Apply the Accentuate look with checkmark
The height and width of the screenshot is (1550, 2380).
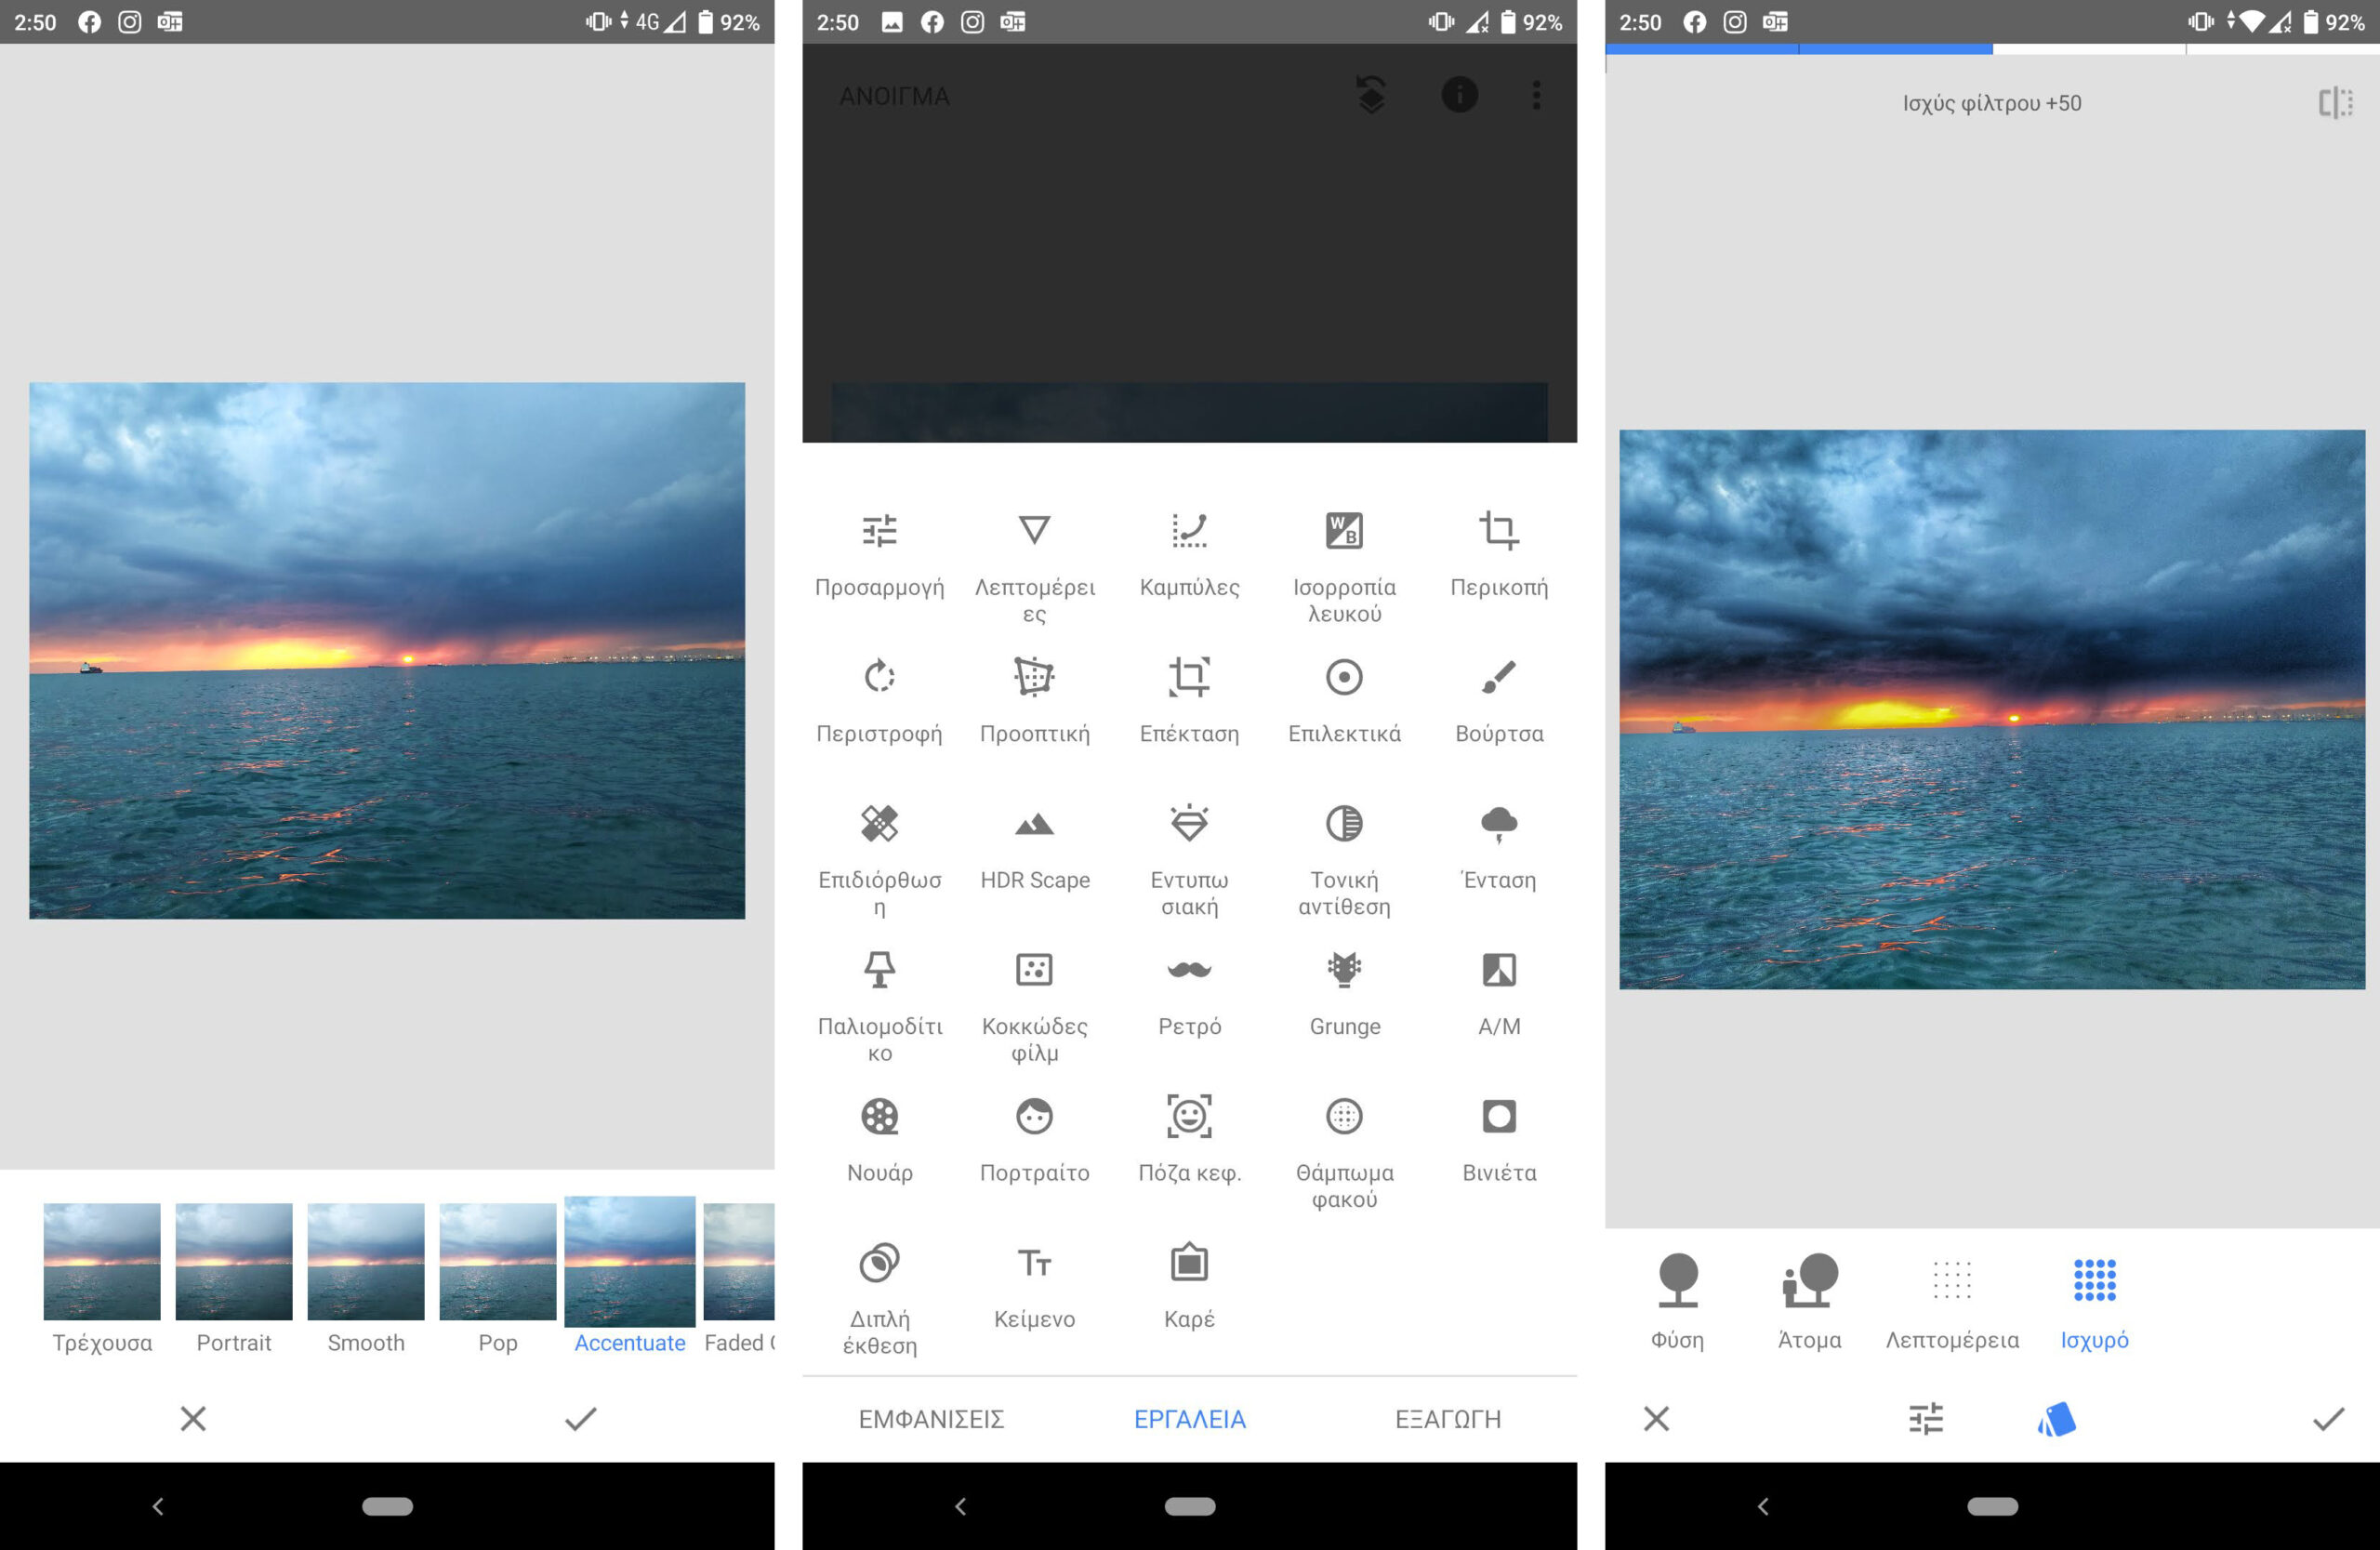(x=580, y=1418)
